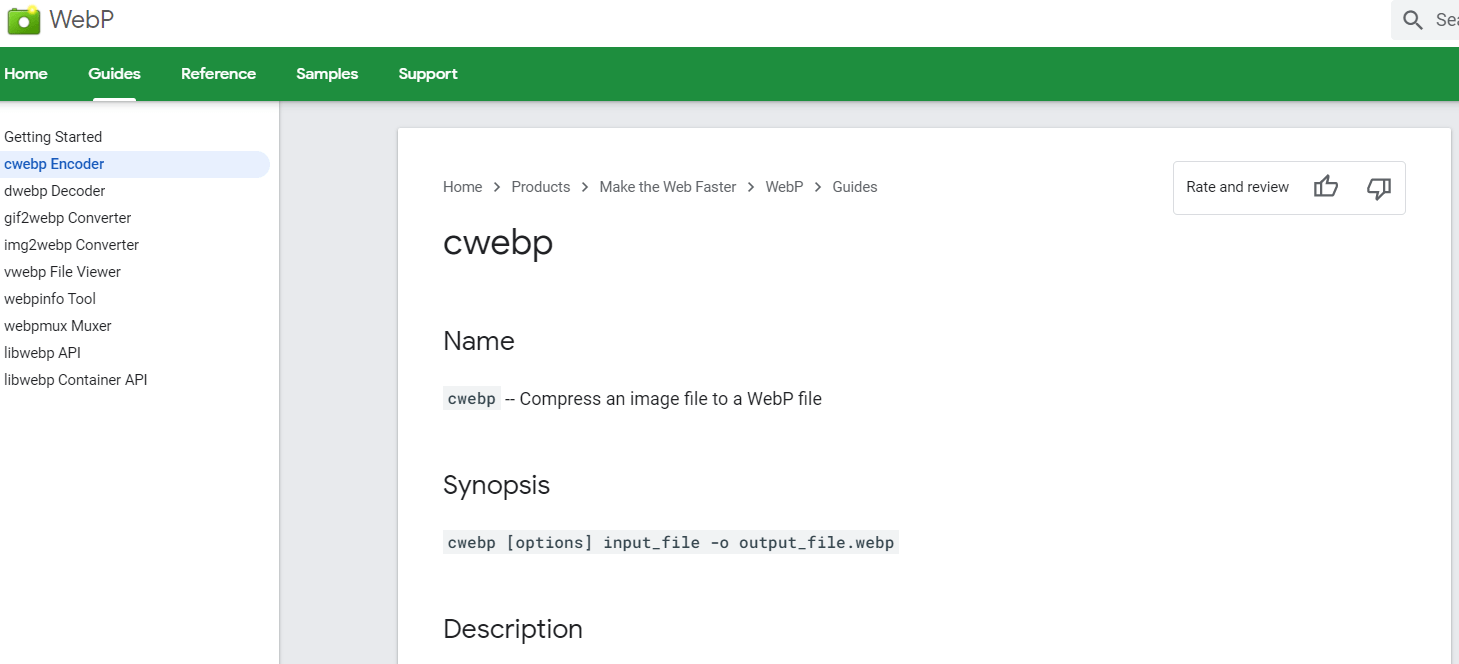Switch to the Reference tab
This screenshot has height=664, width=1459.
tap(218, 74)
